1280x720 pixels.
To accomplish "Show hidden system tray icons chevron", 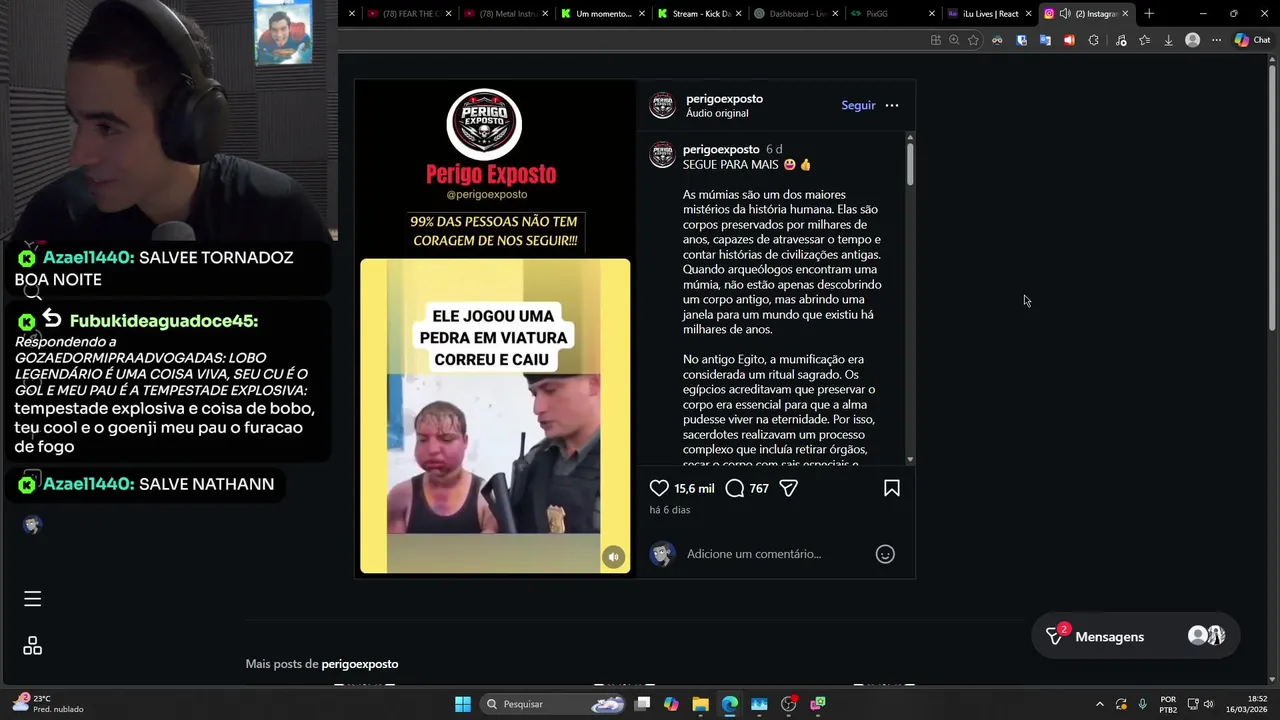I will coord(1100,704).
